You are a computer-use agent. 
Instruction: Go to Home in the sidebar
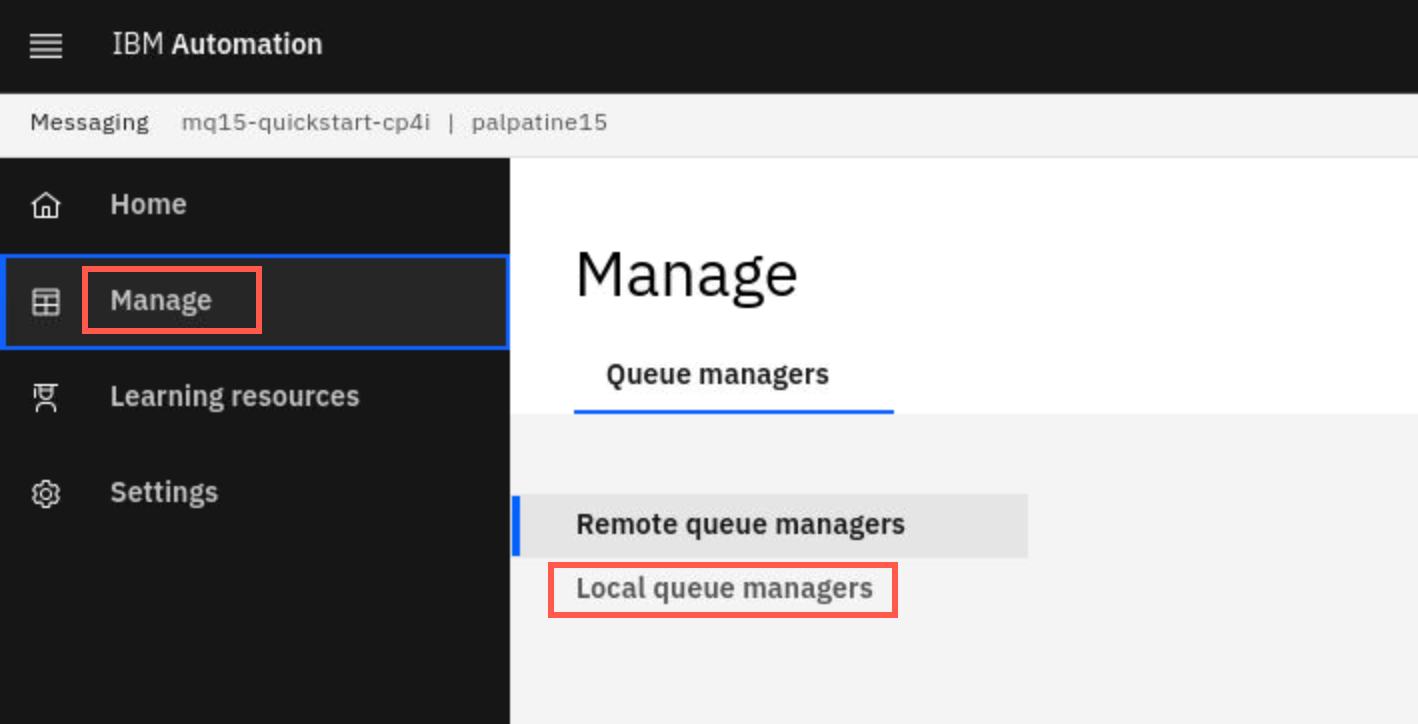pyautogui.click(x=255, y=205)
